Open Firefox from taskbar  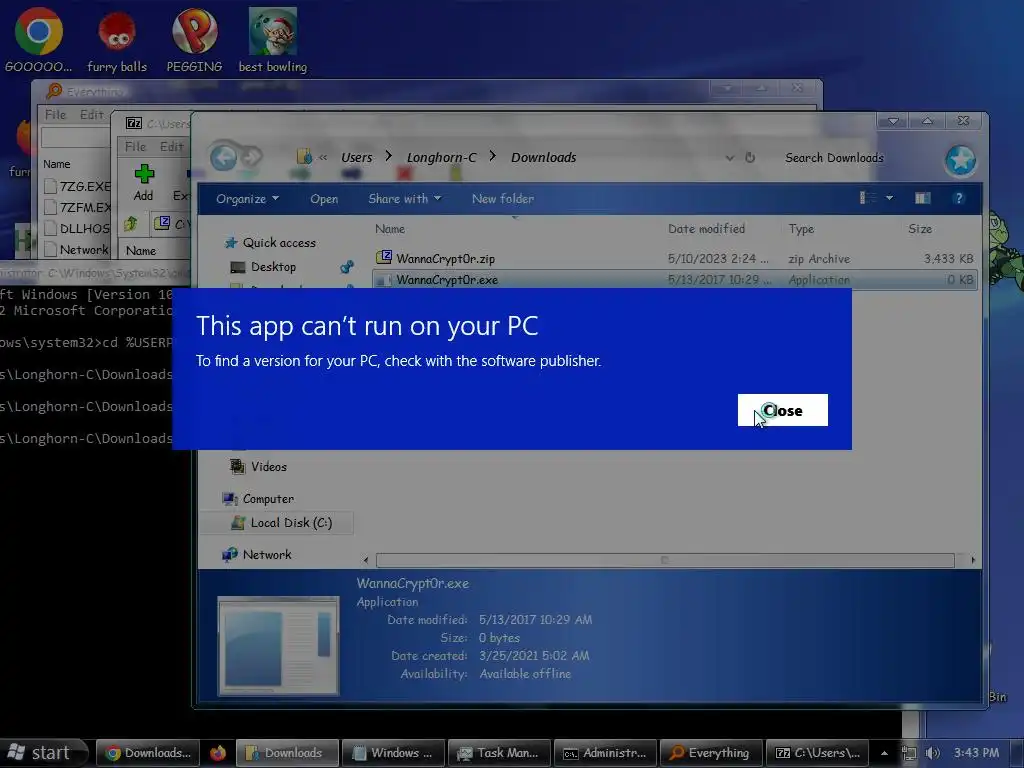(217, 753)
